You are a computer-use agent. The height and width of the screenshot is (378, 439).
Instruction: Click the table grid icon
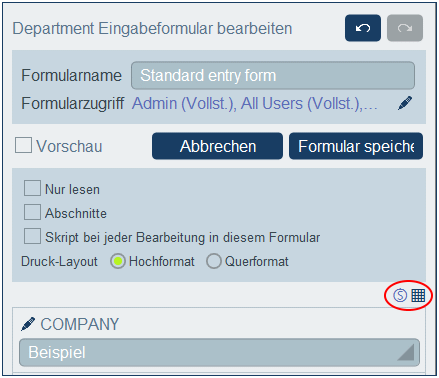(418, 295)
